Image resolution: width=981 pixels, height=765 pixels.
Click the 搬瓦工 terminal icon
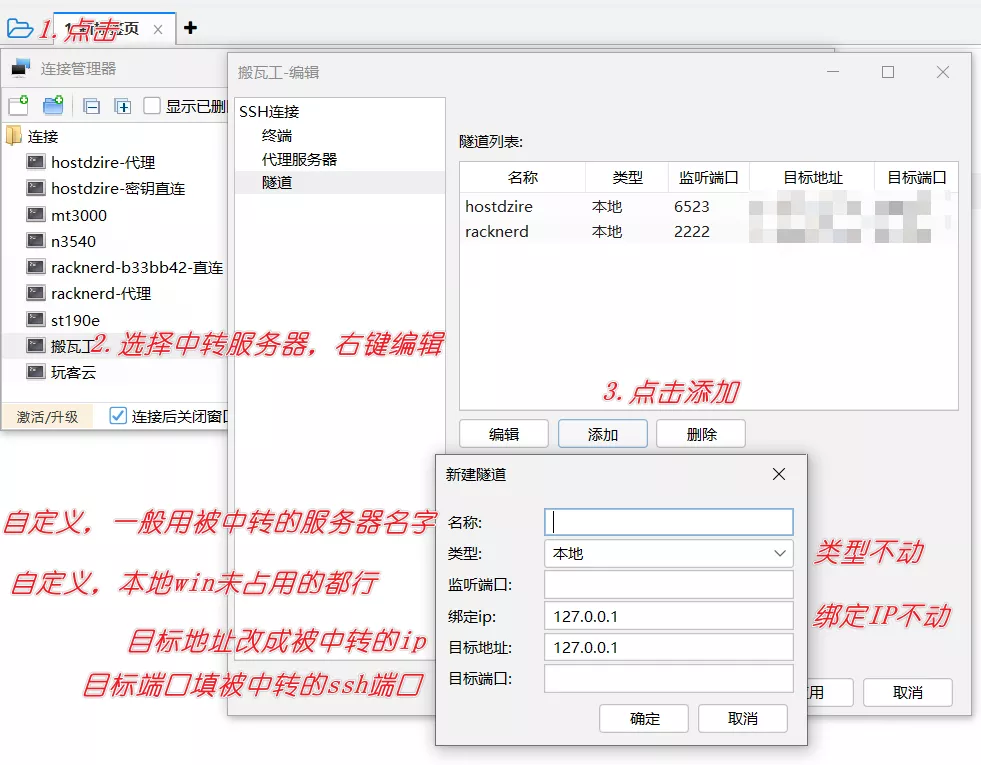click(36, 346)
